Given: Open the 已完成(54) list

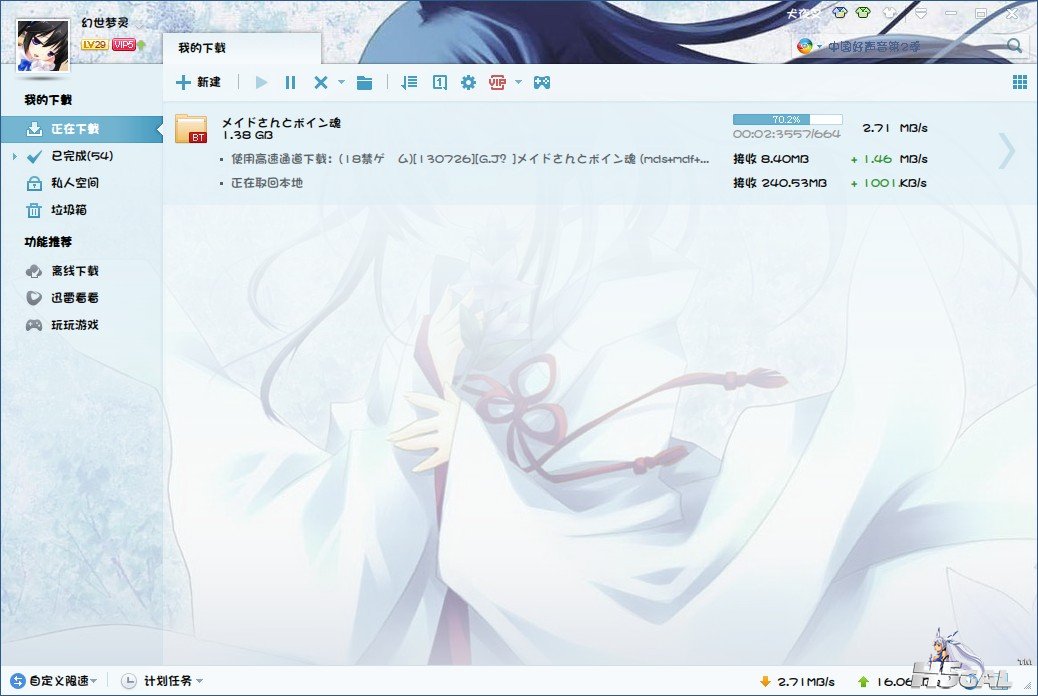Looking at the screenshot, I should 82,156.
